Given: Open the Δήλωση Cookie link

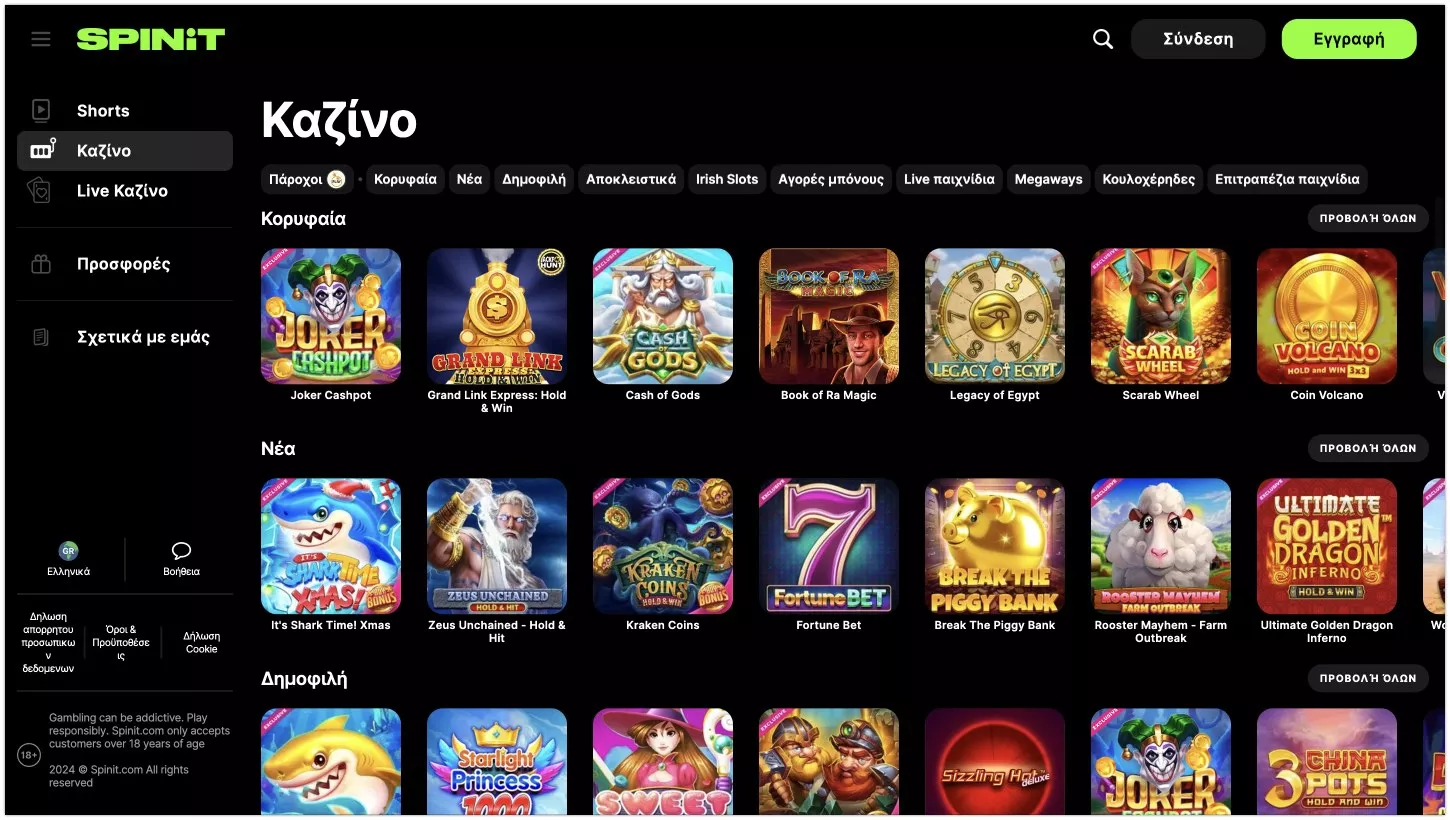Looking at the screenshot, I should (x=202, y=642).
